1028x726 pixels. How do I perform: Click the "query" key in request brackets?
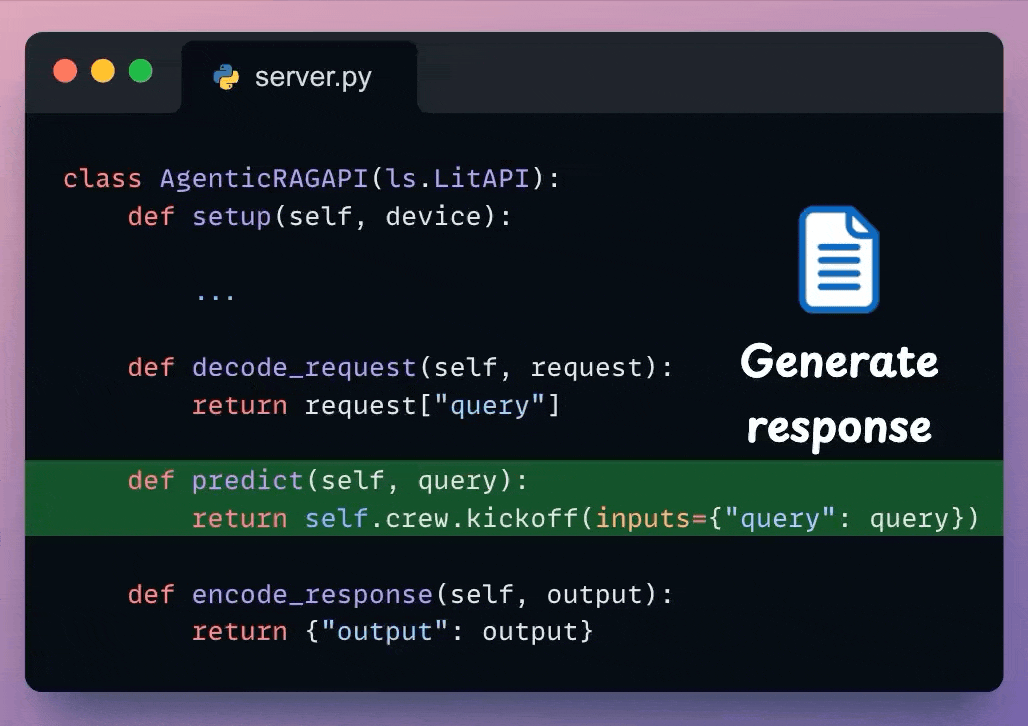(490, 405)
